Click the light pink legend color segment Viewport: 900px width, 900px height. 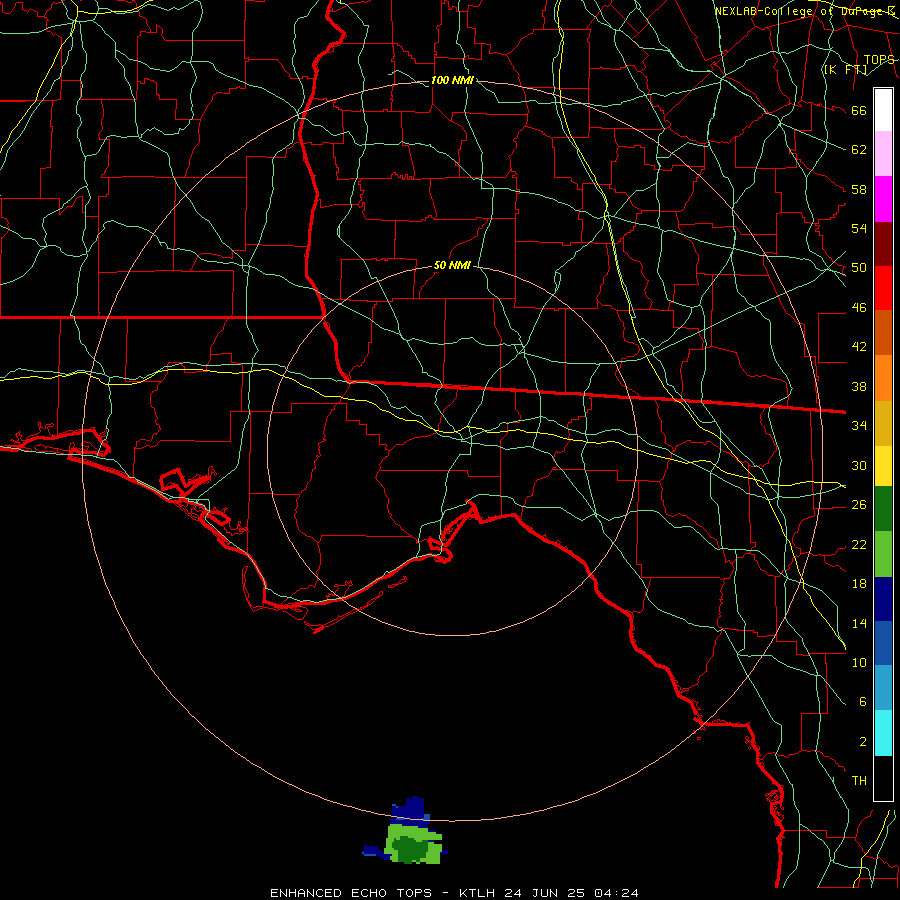pyautogui.click(x=883, y=154)
